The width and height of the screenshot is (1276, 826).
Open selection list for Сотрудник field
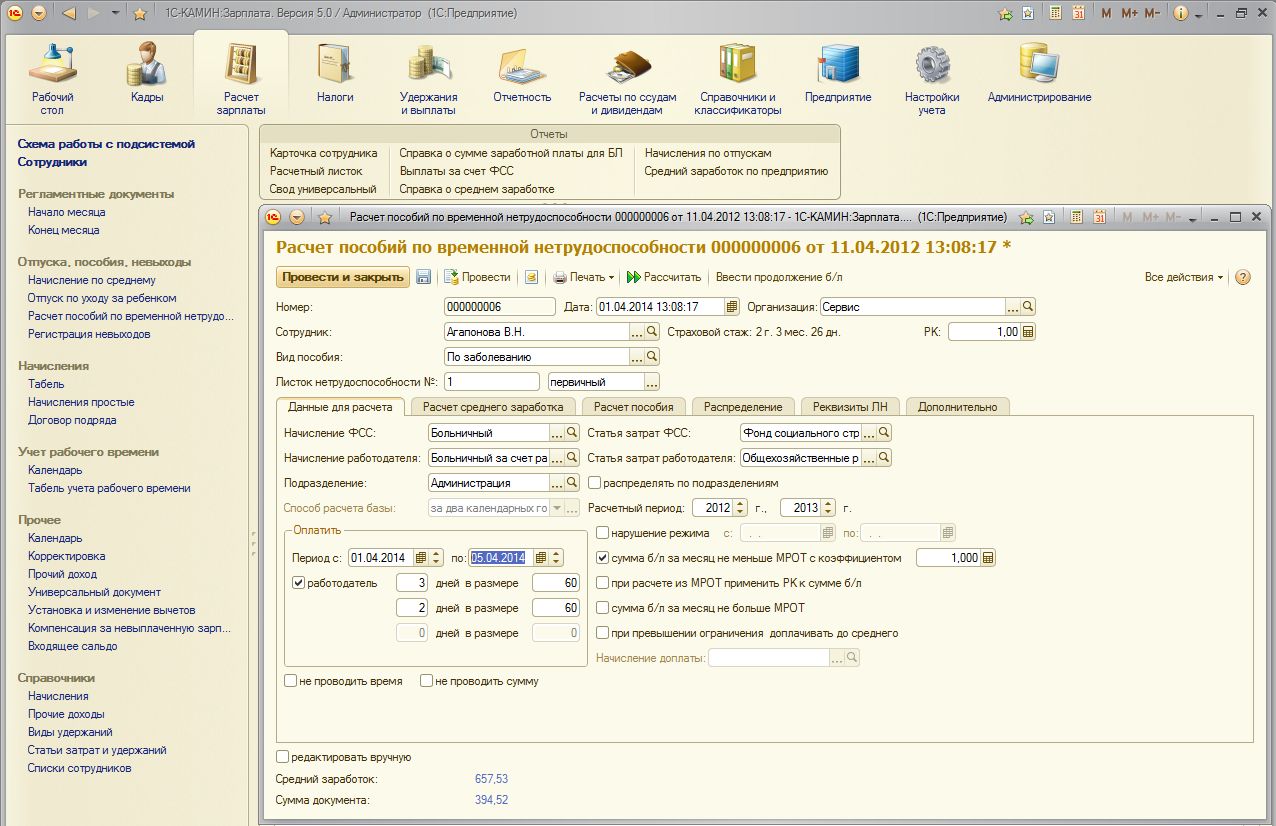(x=637, y=331)
